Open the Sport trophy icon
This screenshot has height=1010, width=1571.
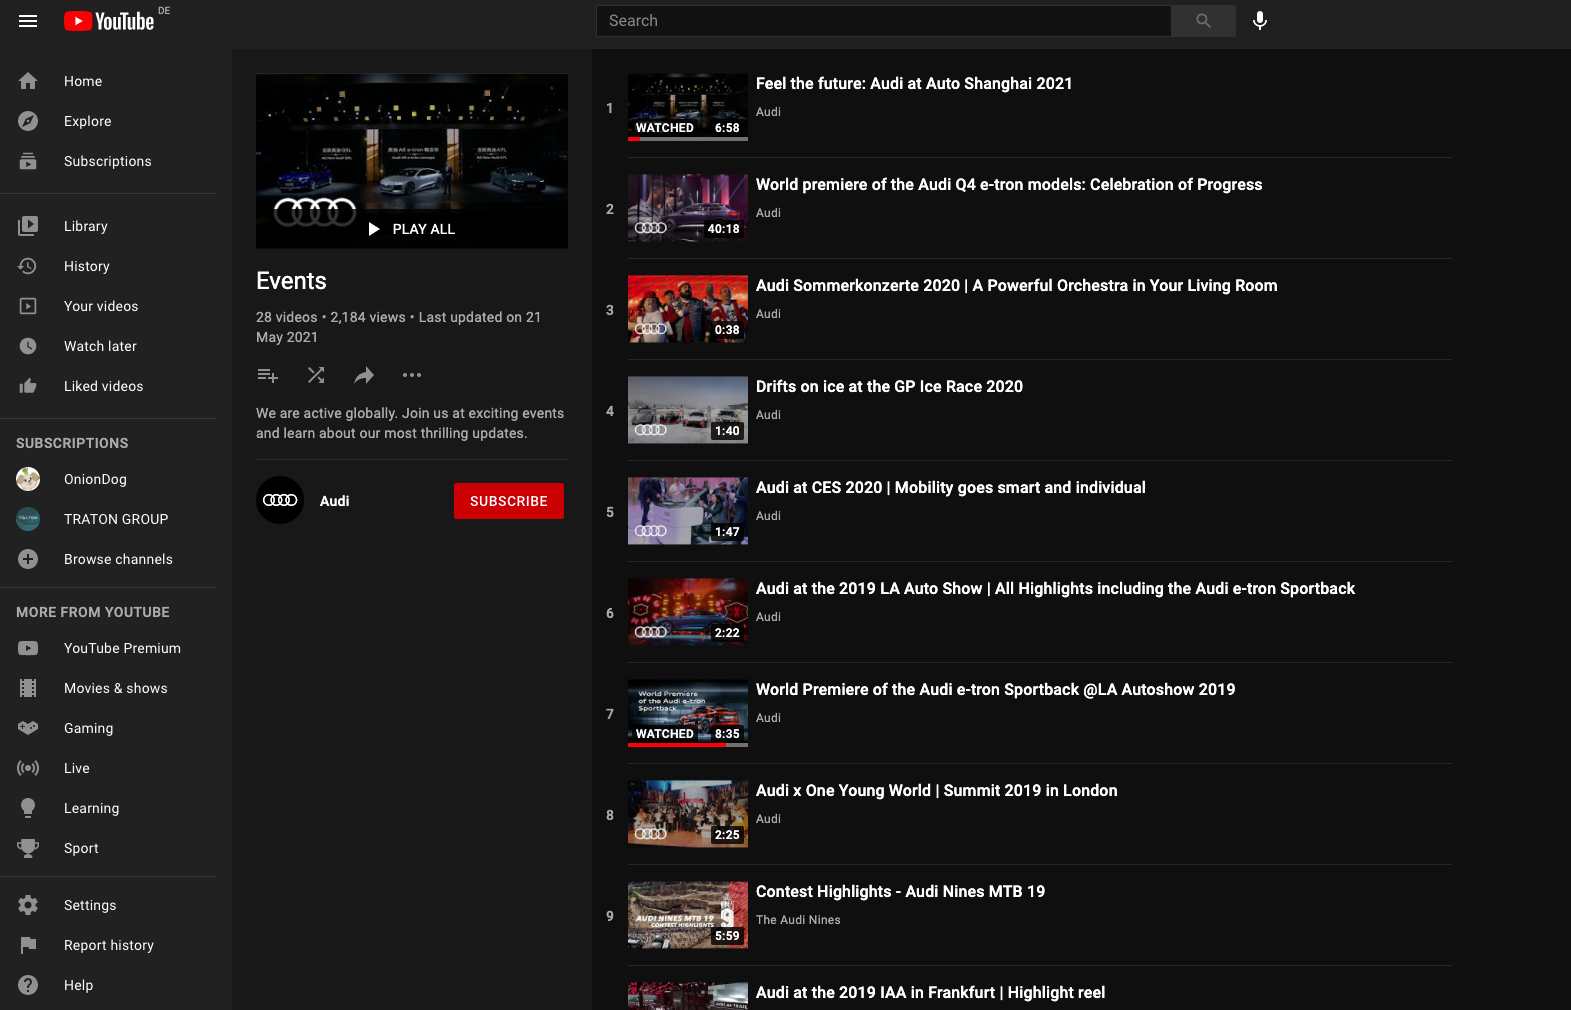tap(28, 848)
